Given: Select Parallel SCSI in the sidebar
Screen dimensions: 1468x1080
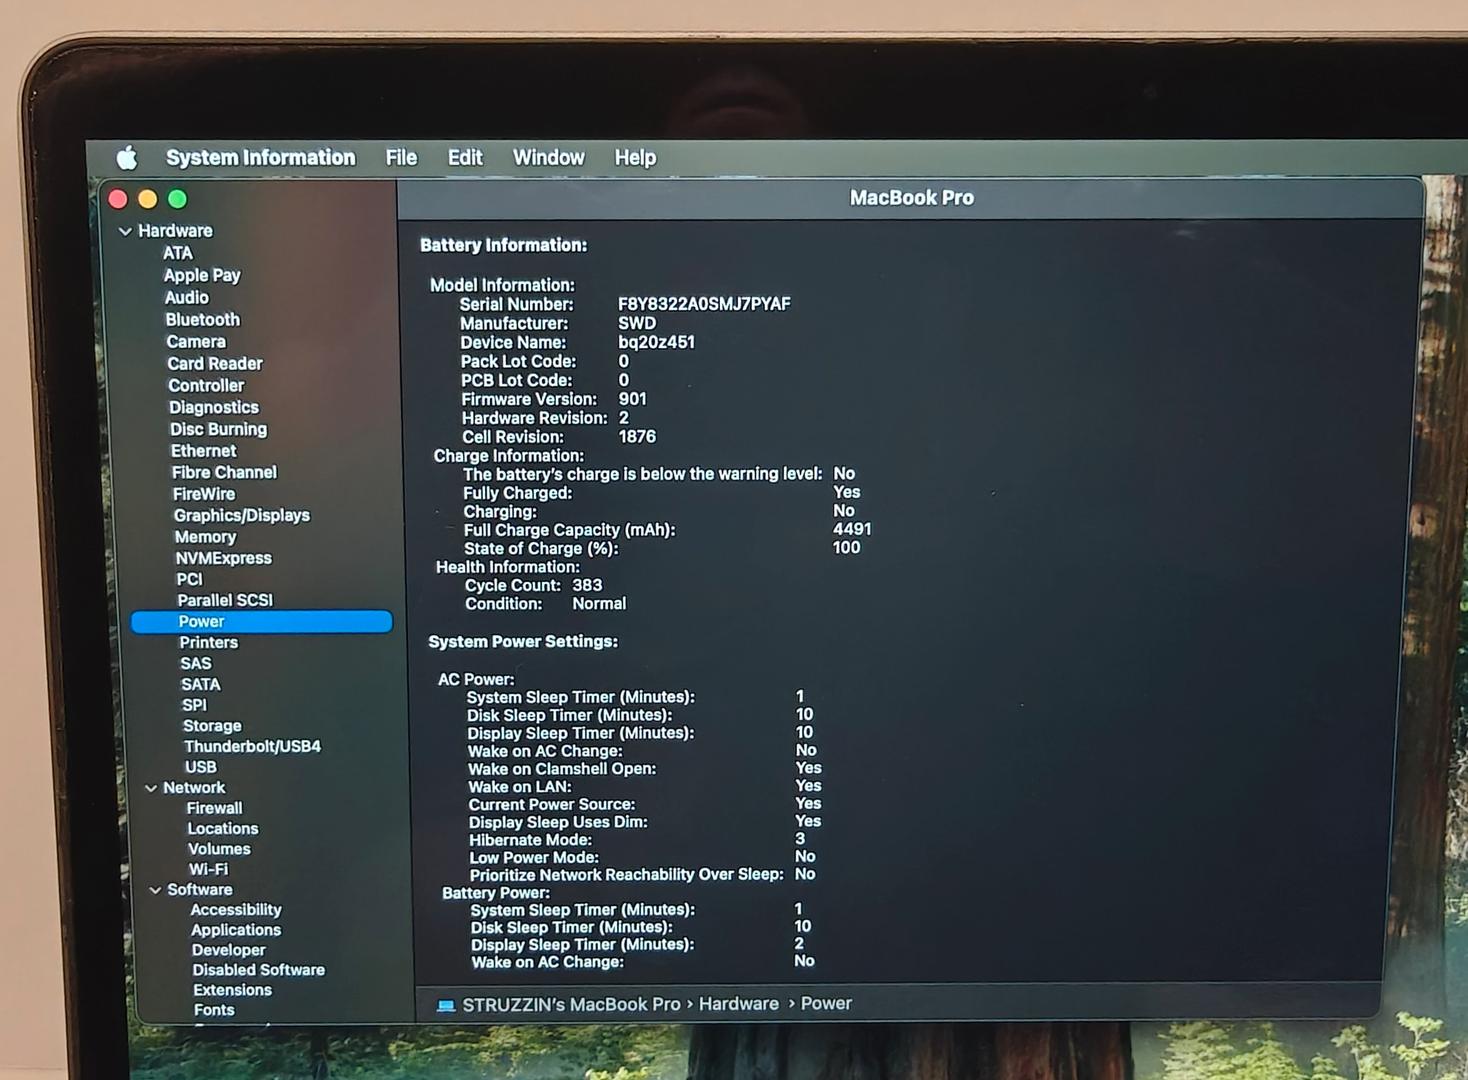Looking at the screenshot, I should 225,600.
